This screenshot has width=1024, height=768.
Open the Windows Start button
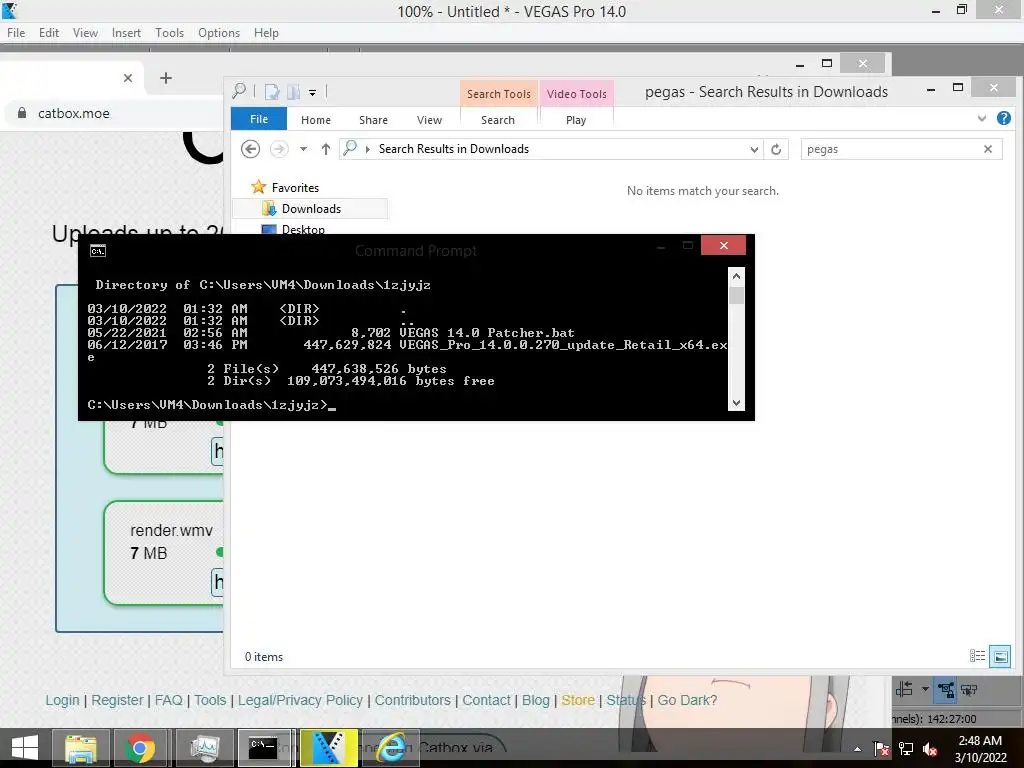point(25,748)
